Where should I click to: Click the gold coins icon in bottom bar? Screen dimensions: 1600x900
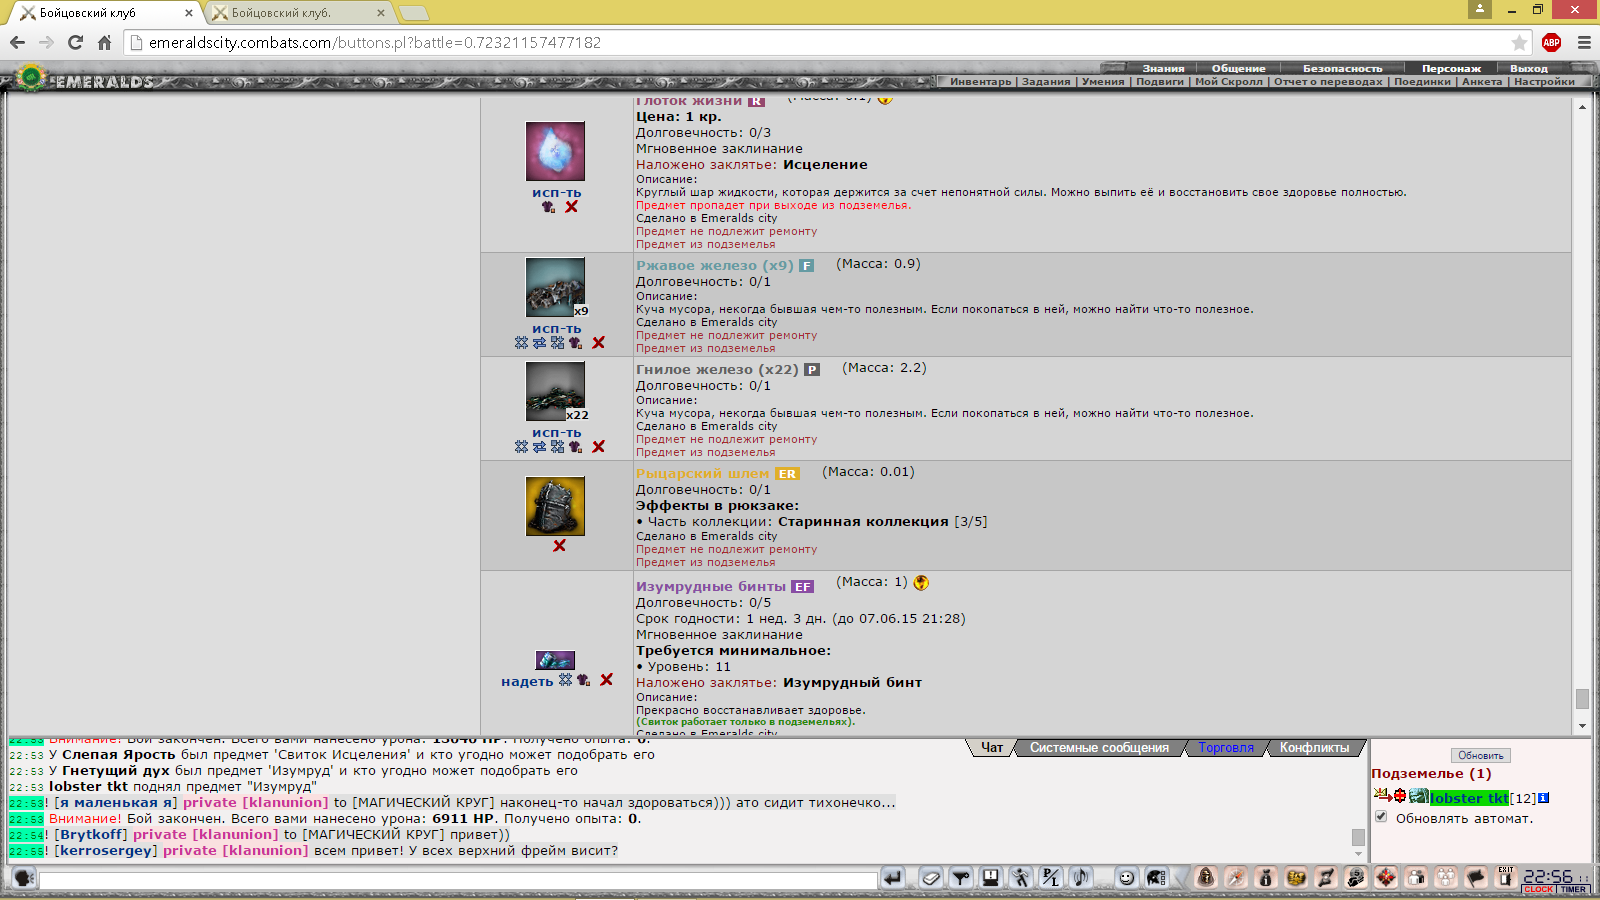[x=1296, y=878]
